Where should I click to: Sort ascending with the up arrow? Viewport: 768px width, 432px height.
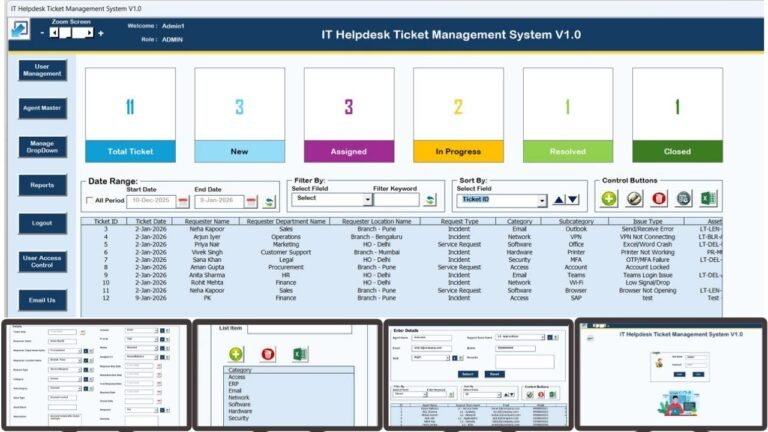[558, 200]
